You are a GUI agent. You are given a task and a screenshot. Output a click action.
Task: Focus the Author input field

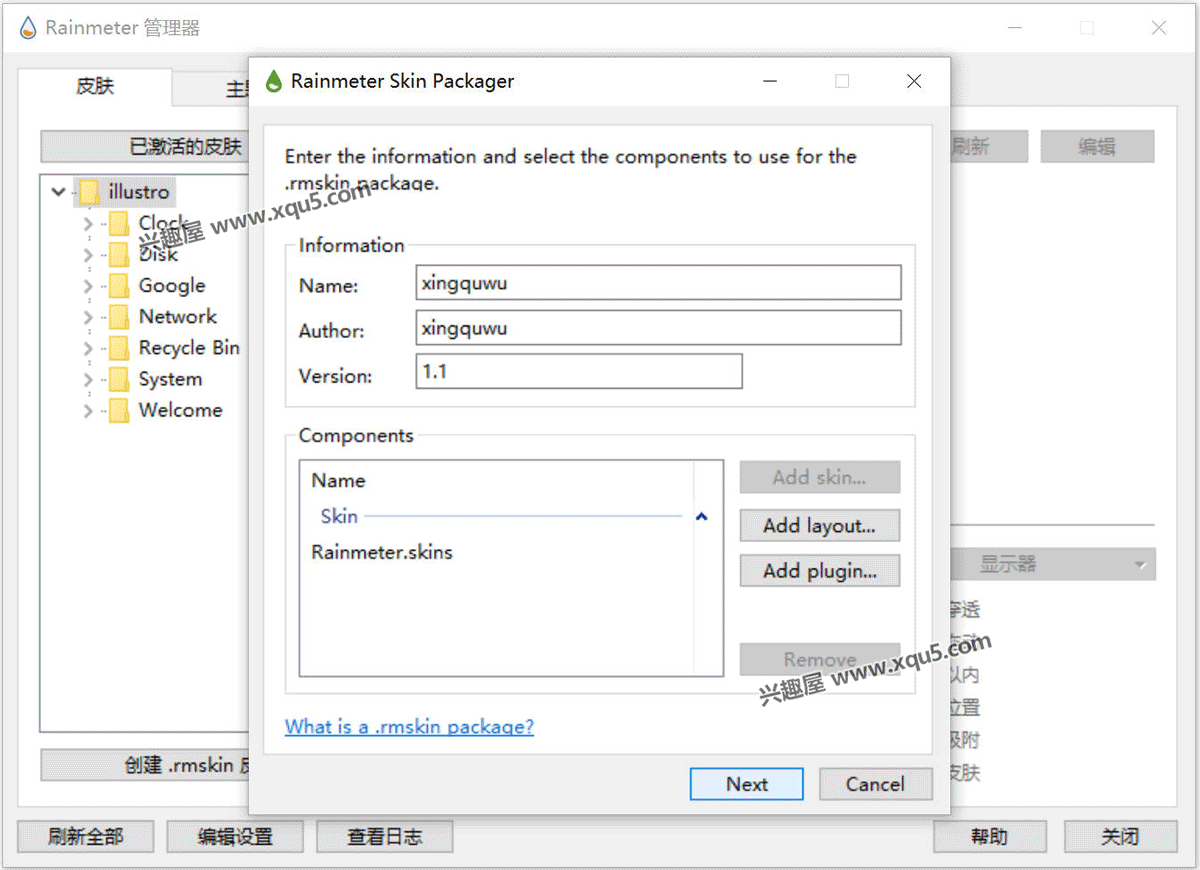pos(659,327)
